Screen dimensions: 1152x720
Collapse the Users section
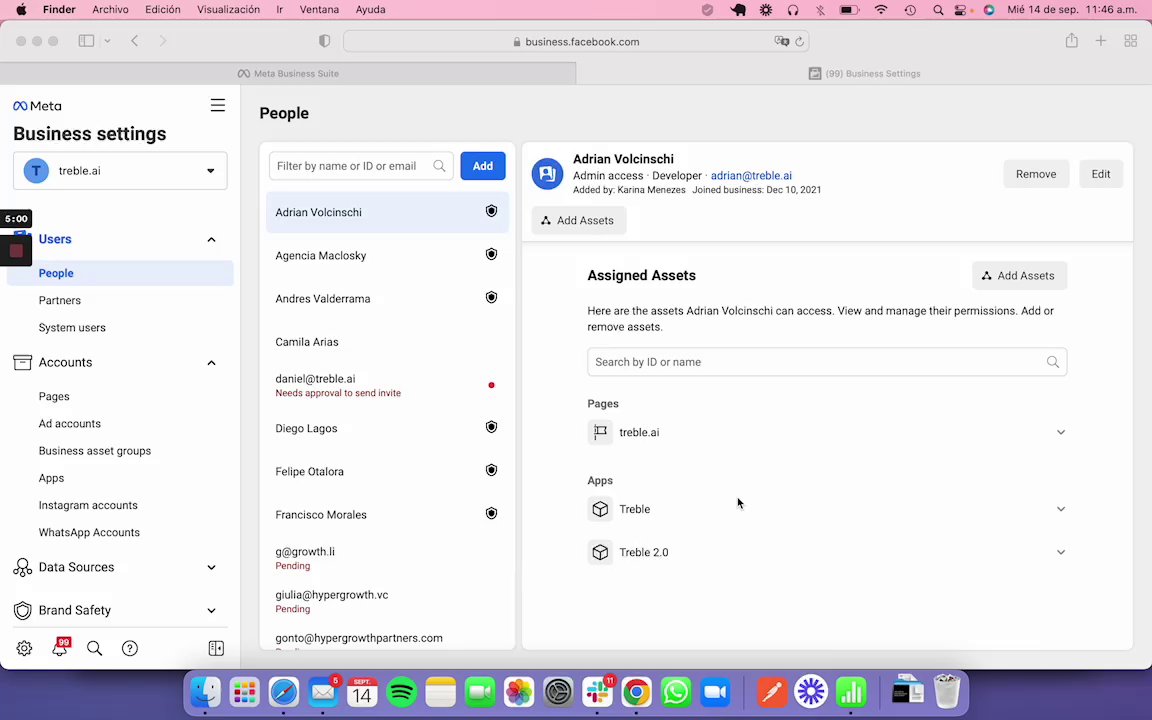coord(212,240)
